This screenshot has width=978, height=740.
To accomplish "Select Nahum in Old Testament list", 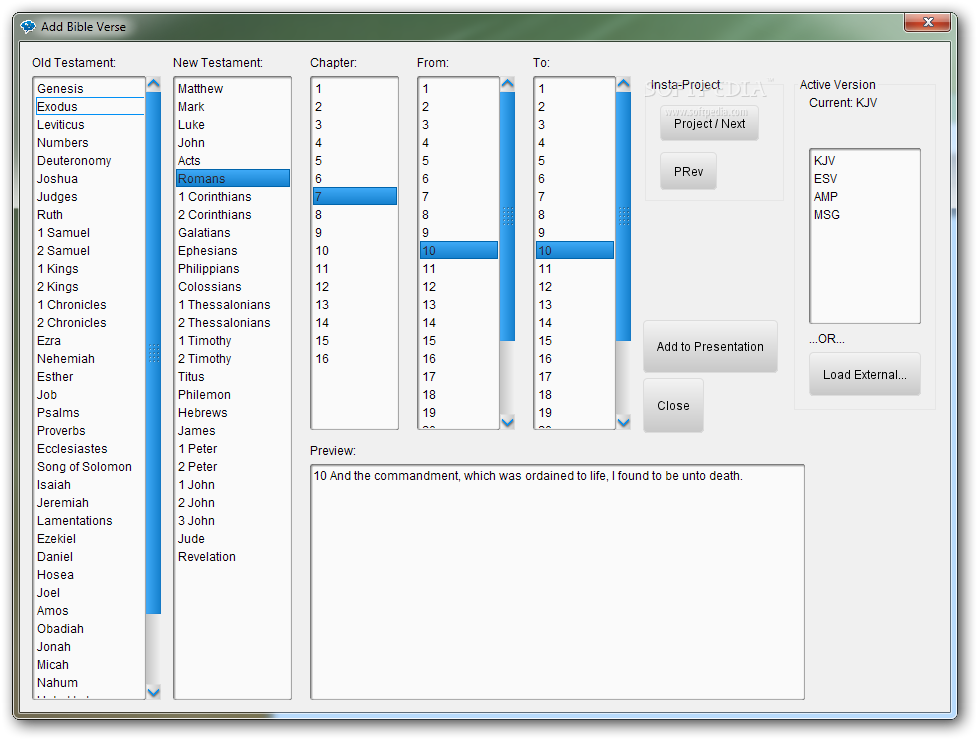I will click(89, 683).
